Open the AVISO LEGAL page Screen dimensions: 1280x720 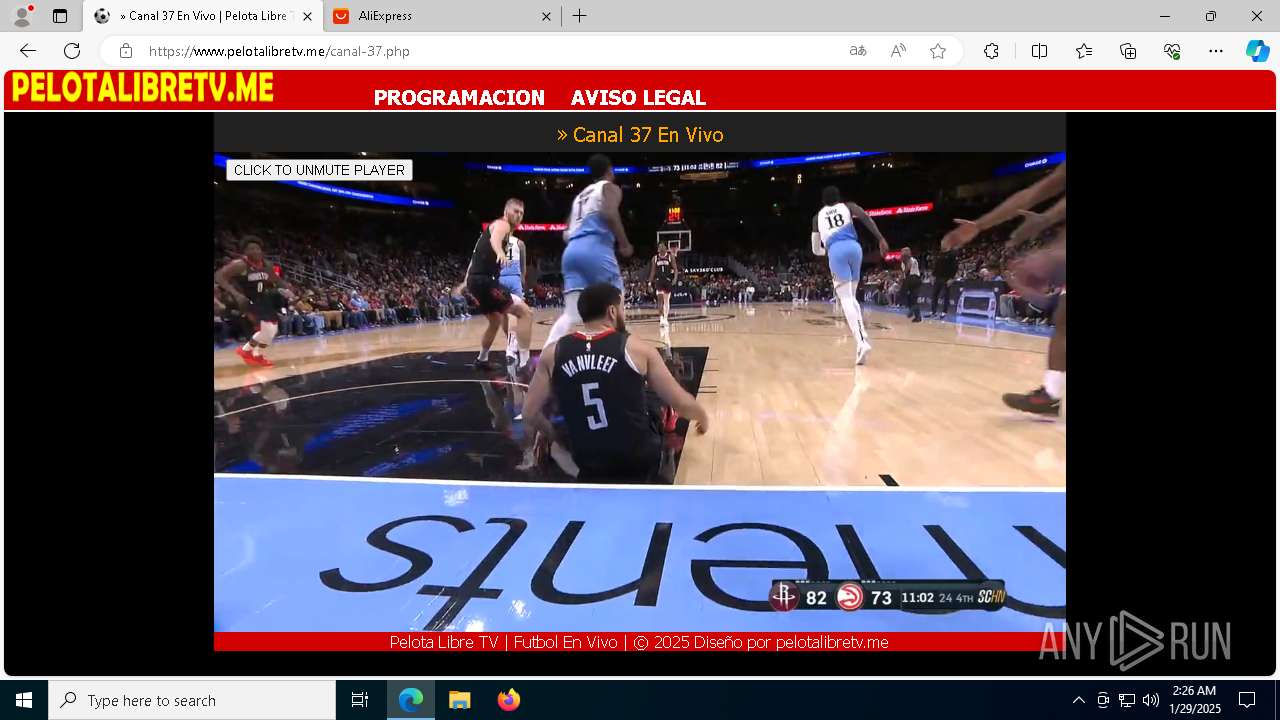click(x=638, y=98)
